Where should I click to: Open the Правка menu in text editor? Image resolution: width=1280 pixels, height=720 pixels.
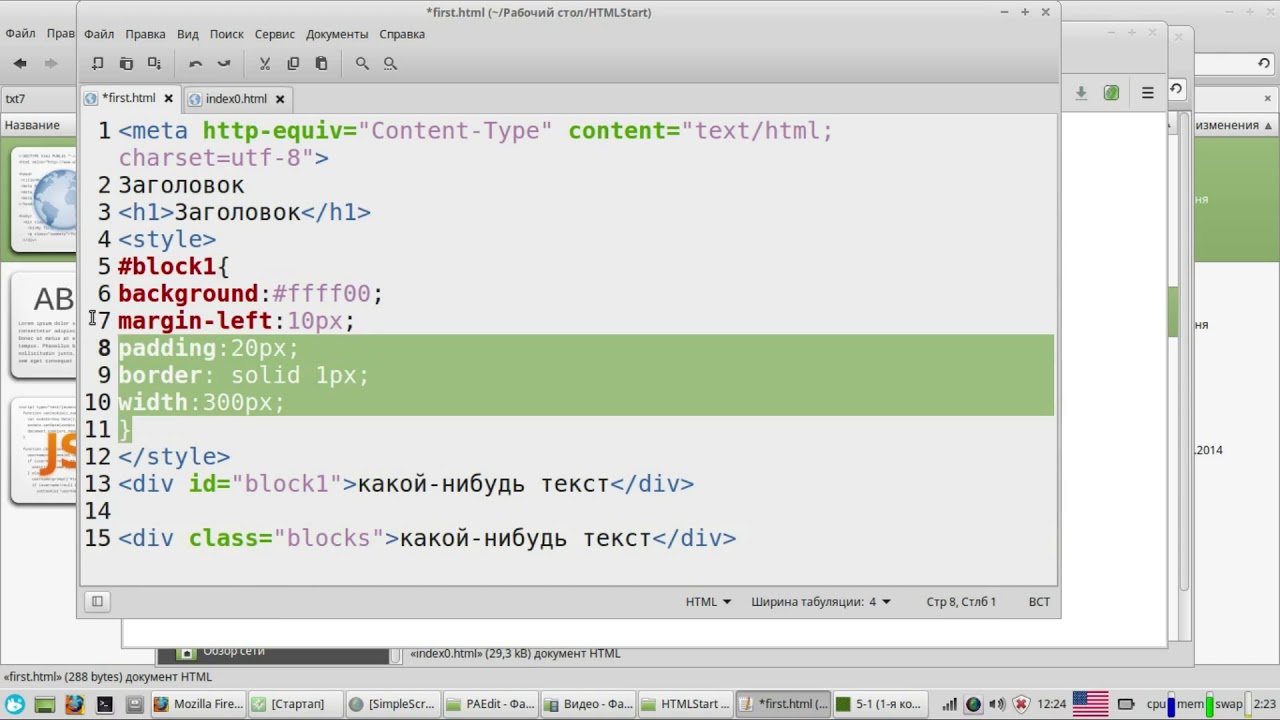click(x=145, y=34)
